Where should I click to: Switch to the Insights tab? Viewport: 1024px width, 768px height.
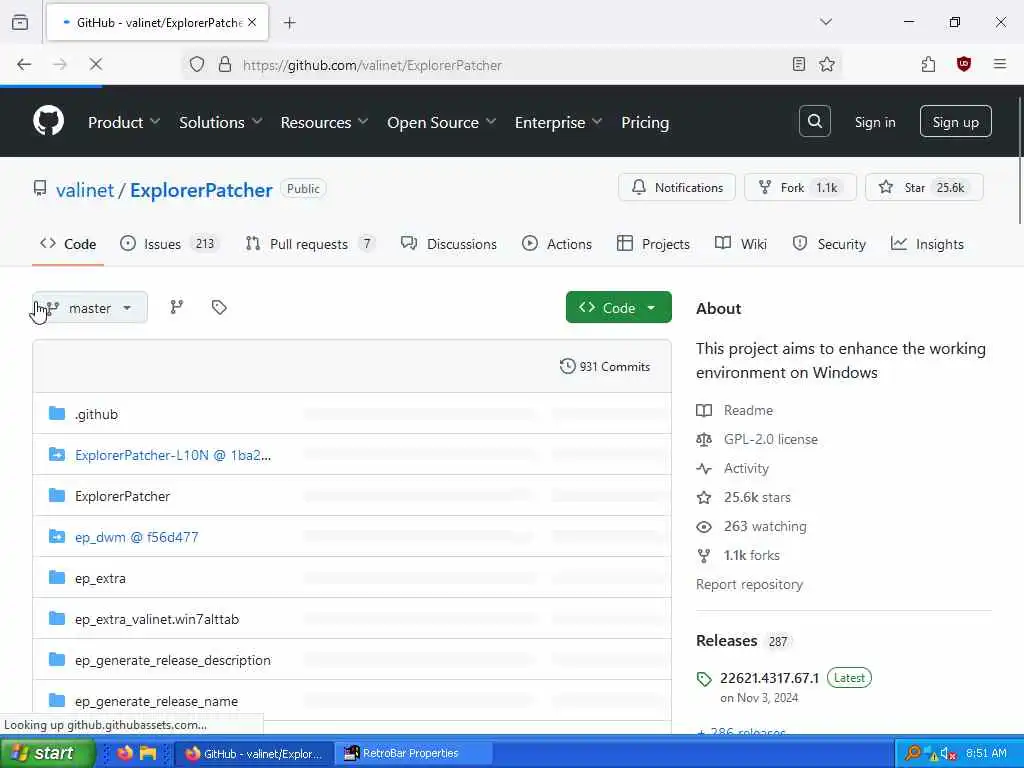point(927,244)
